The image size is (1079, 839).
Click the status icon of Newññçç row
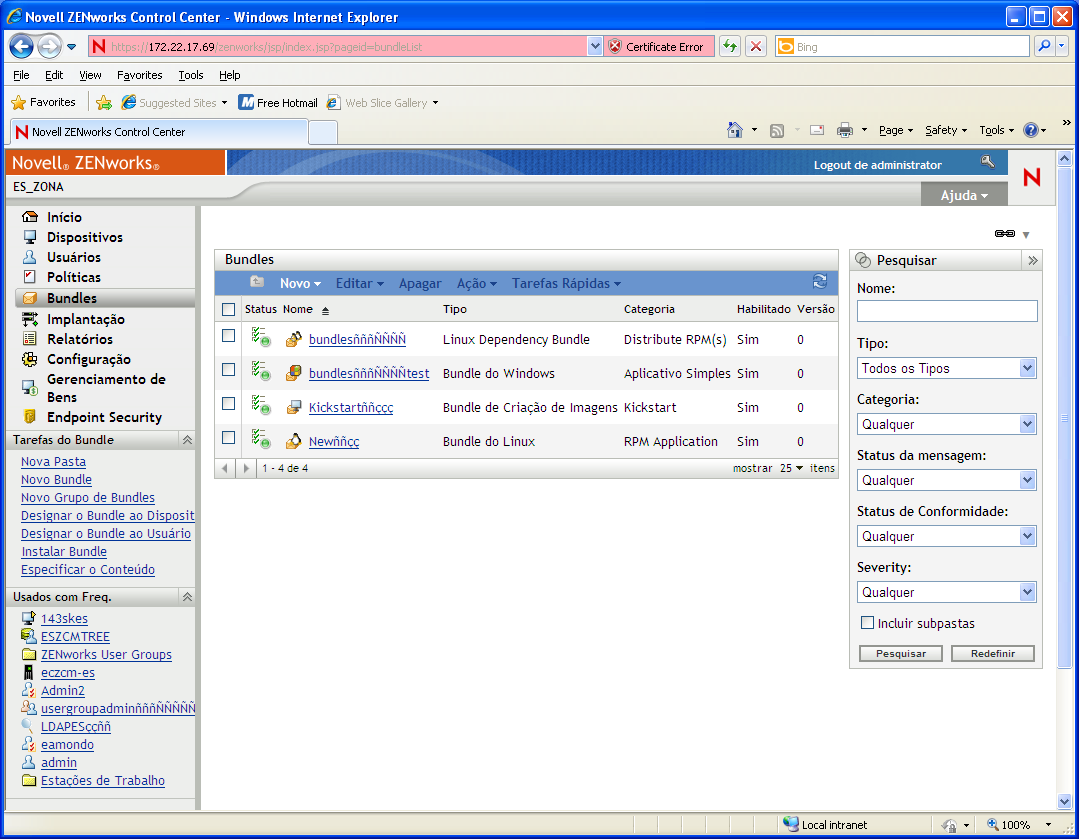(260, 439)
